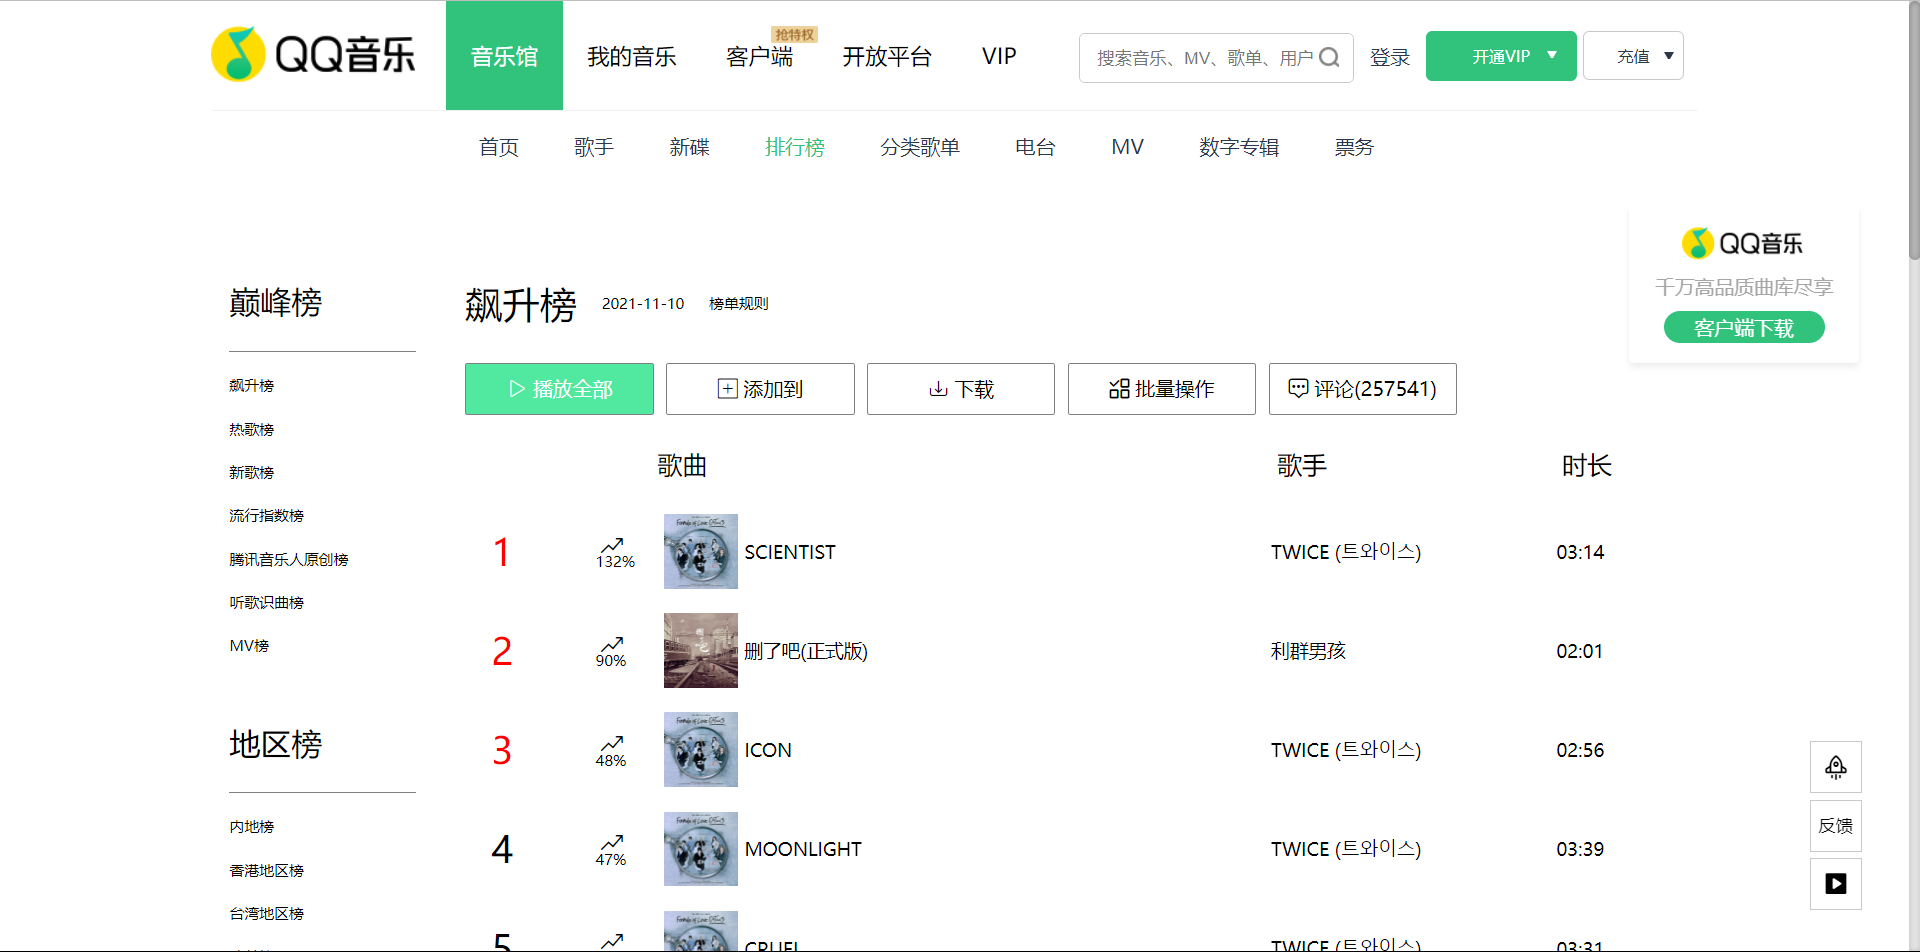1920x952 pixels.
Task: Click the 播放全部 play all button
Action: point(559,389)
